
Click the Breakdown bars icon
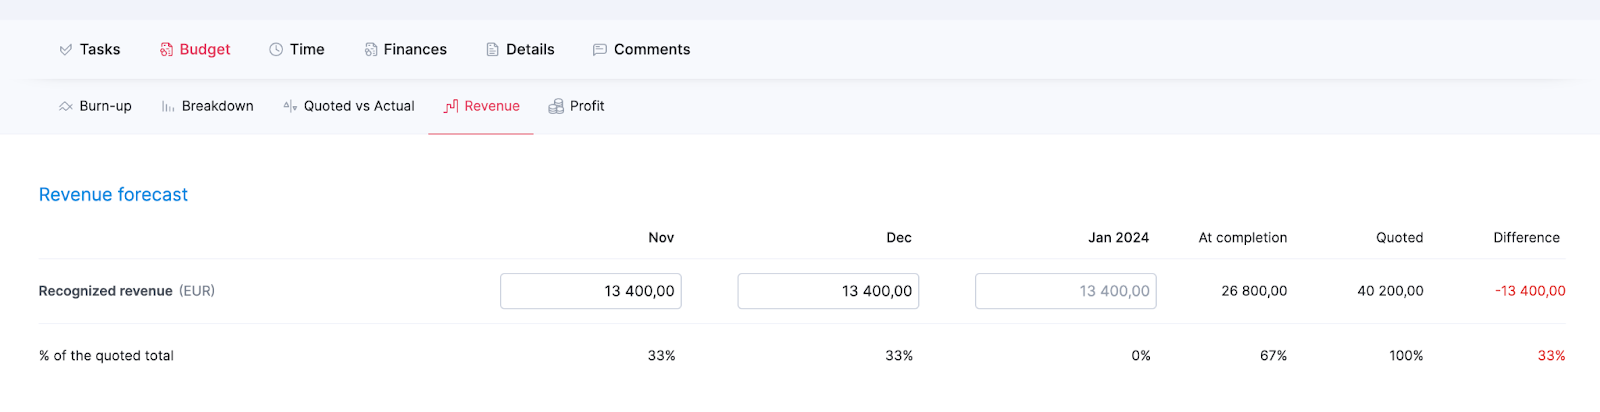pos(168,106)
